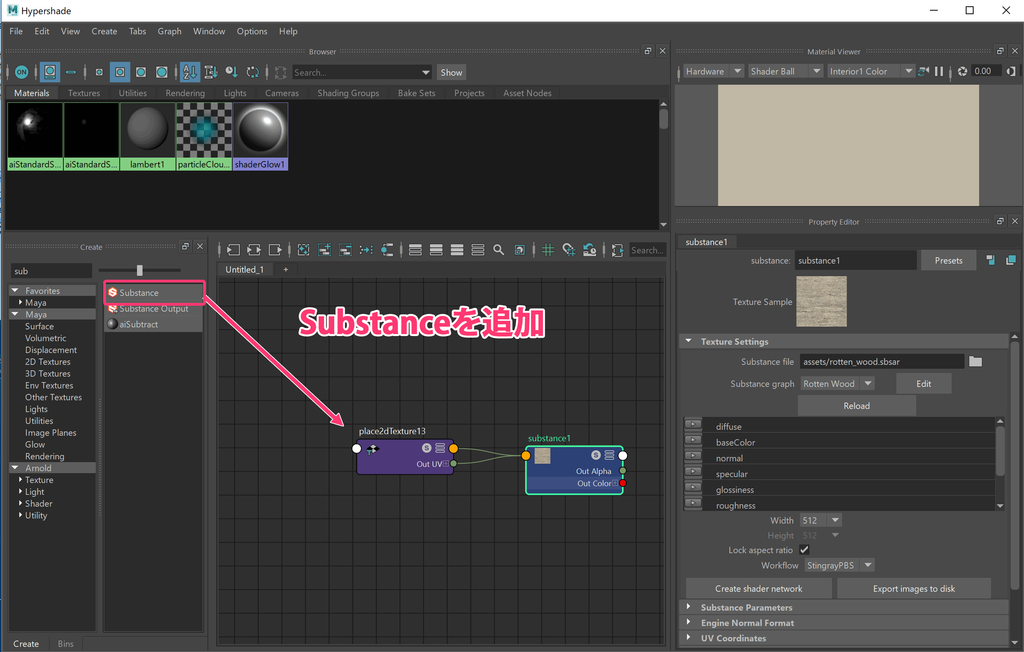Select 2D Textures category

tap(48, 361)
